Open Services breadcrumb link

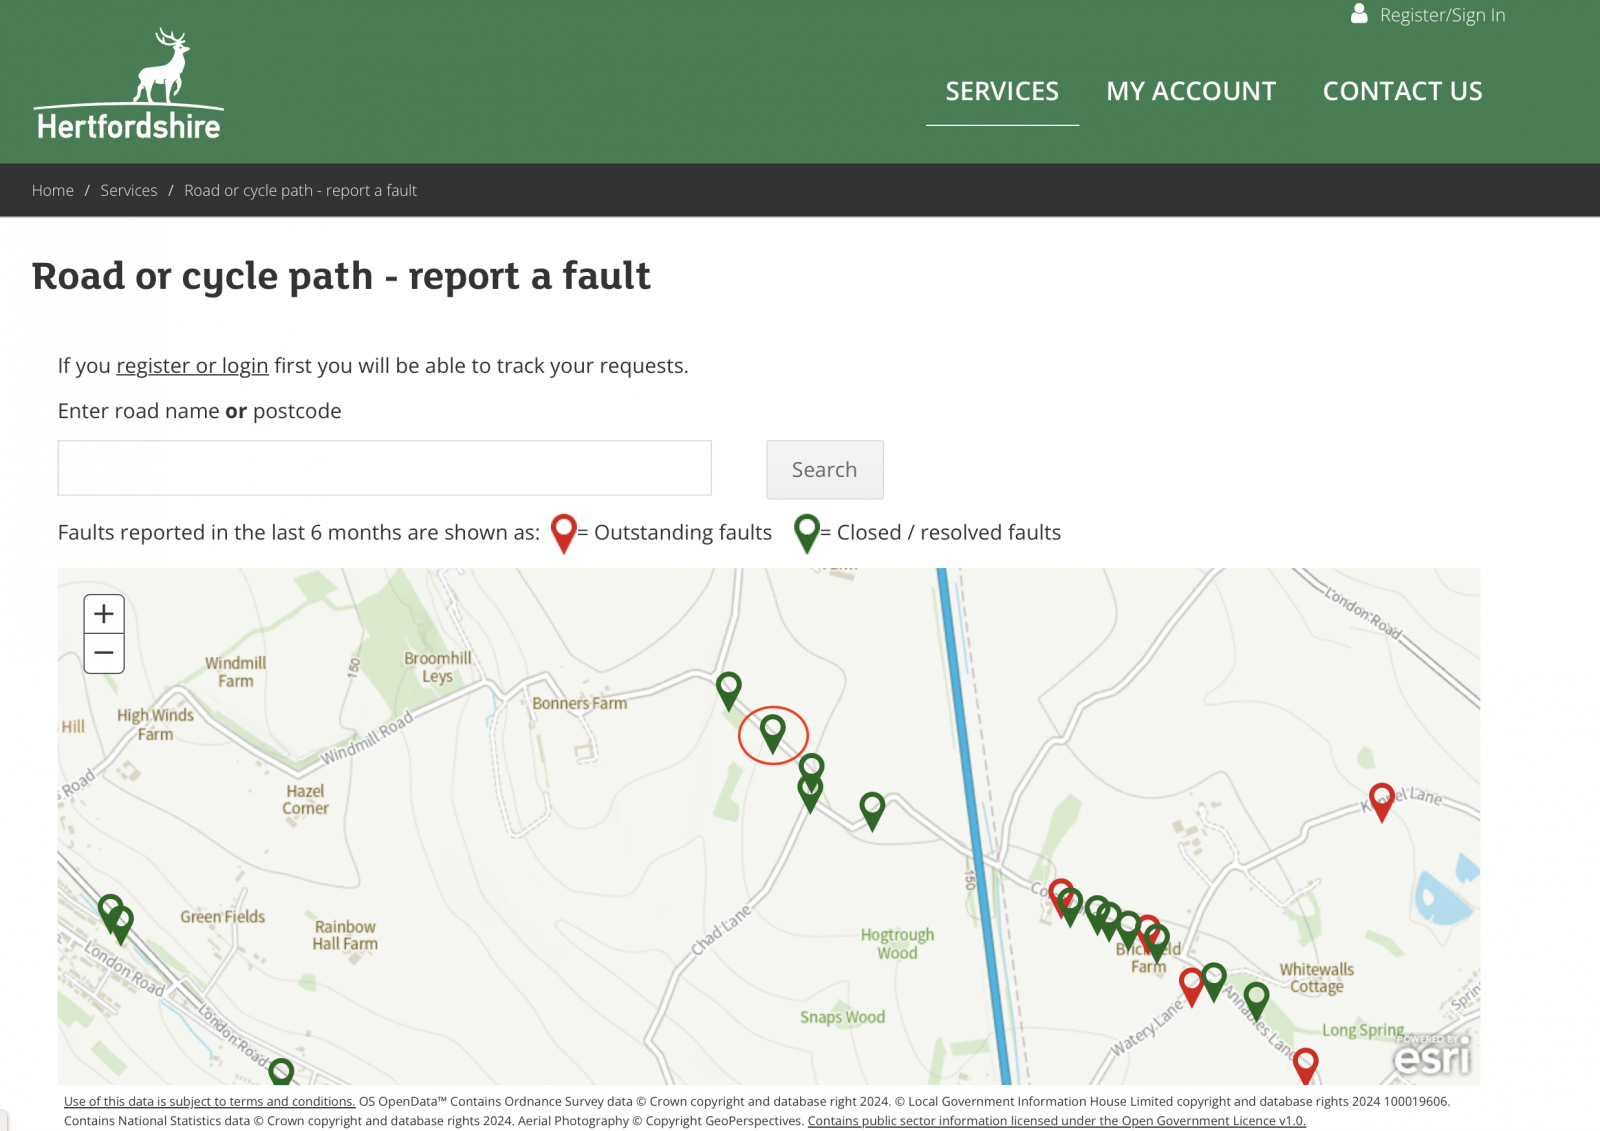(129, 190)
